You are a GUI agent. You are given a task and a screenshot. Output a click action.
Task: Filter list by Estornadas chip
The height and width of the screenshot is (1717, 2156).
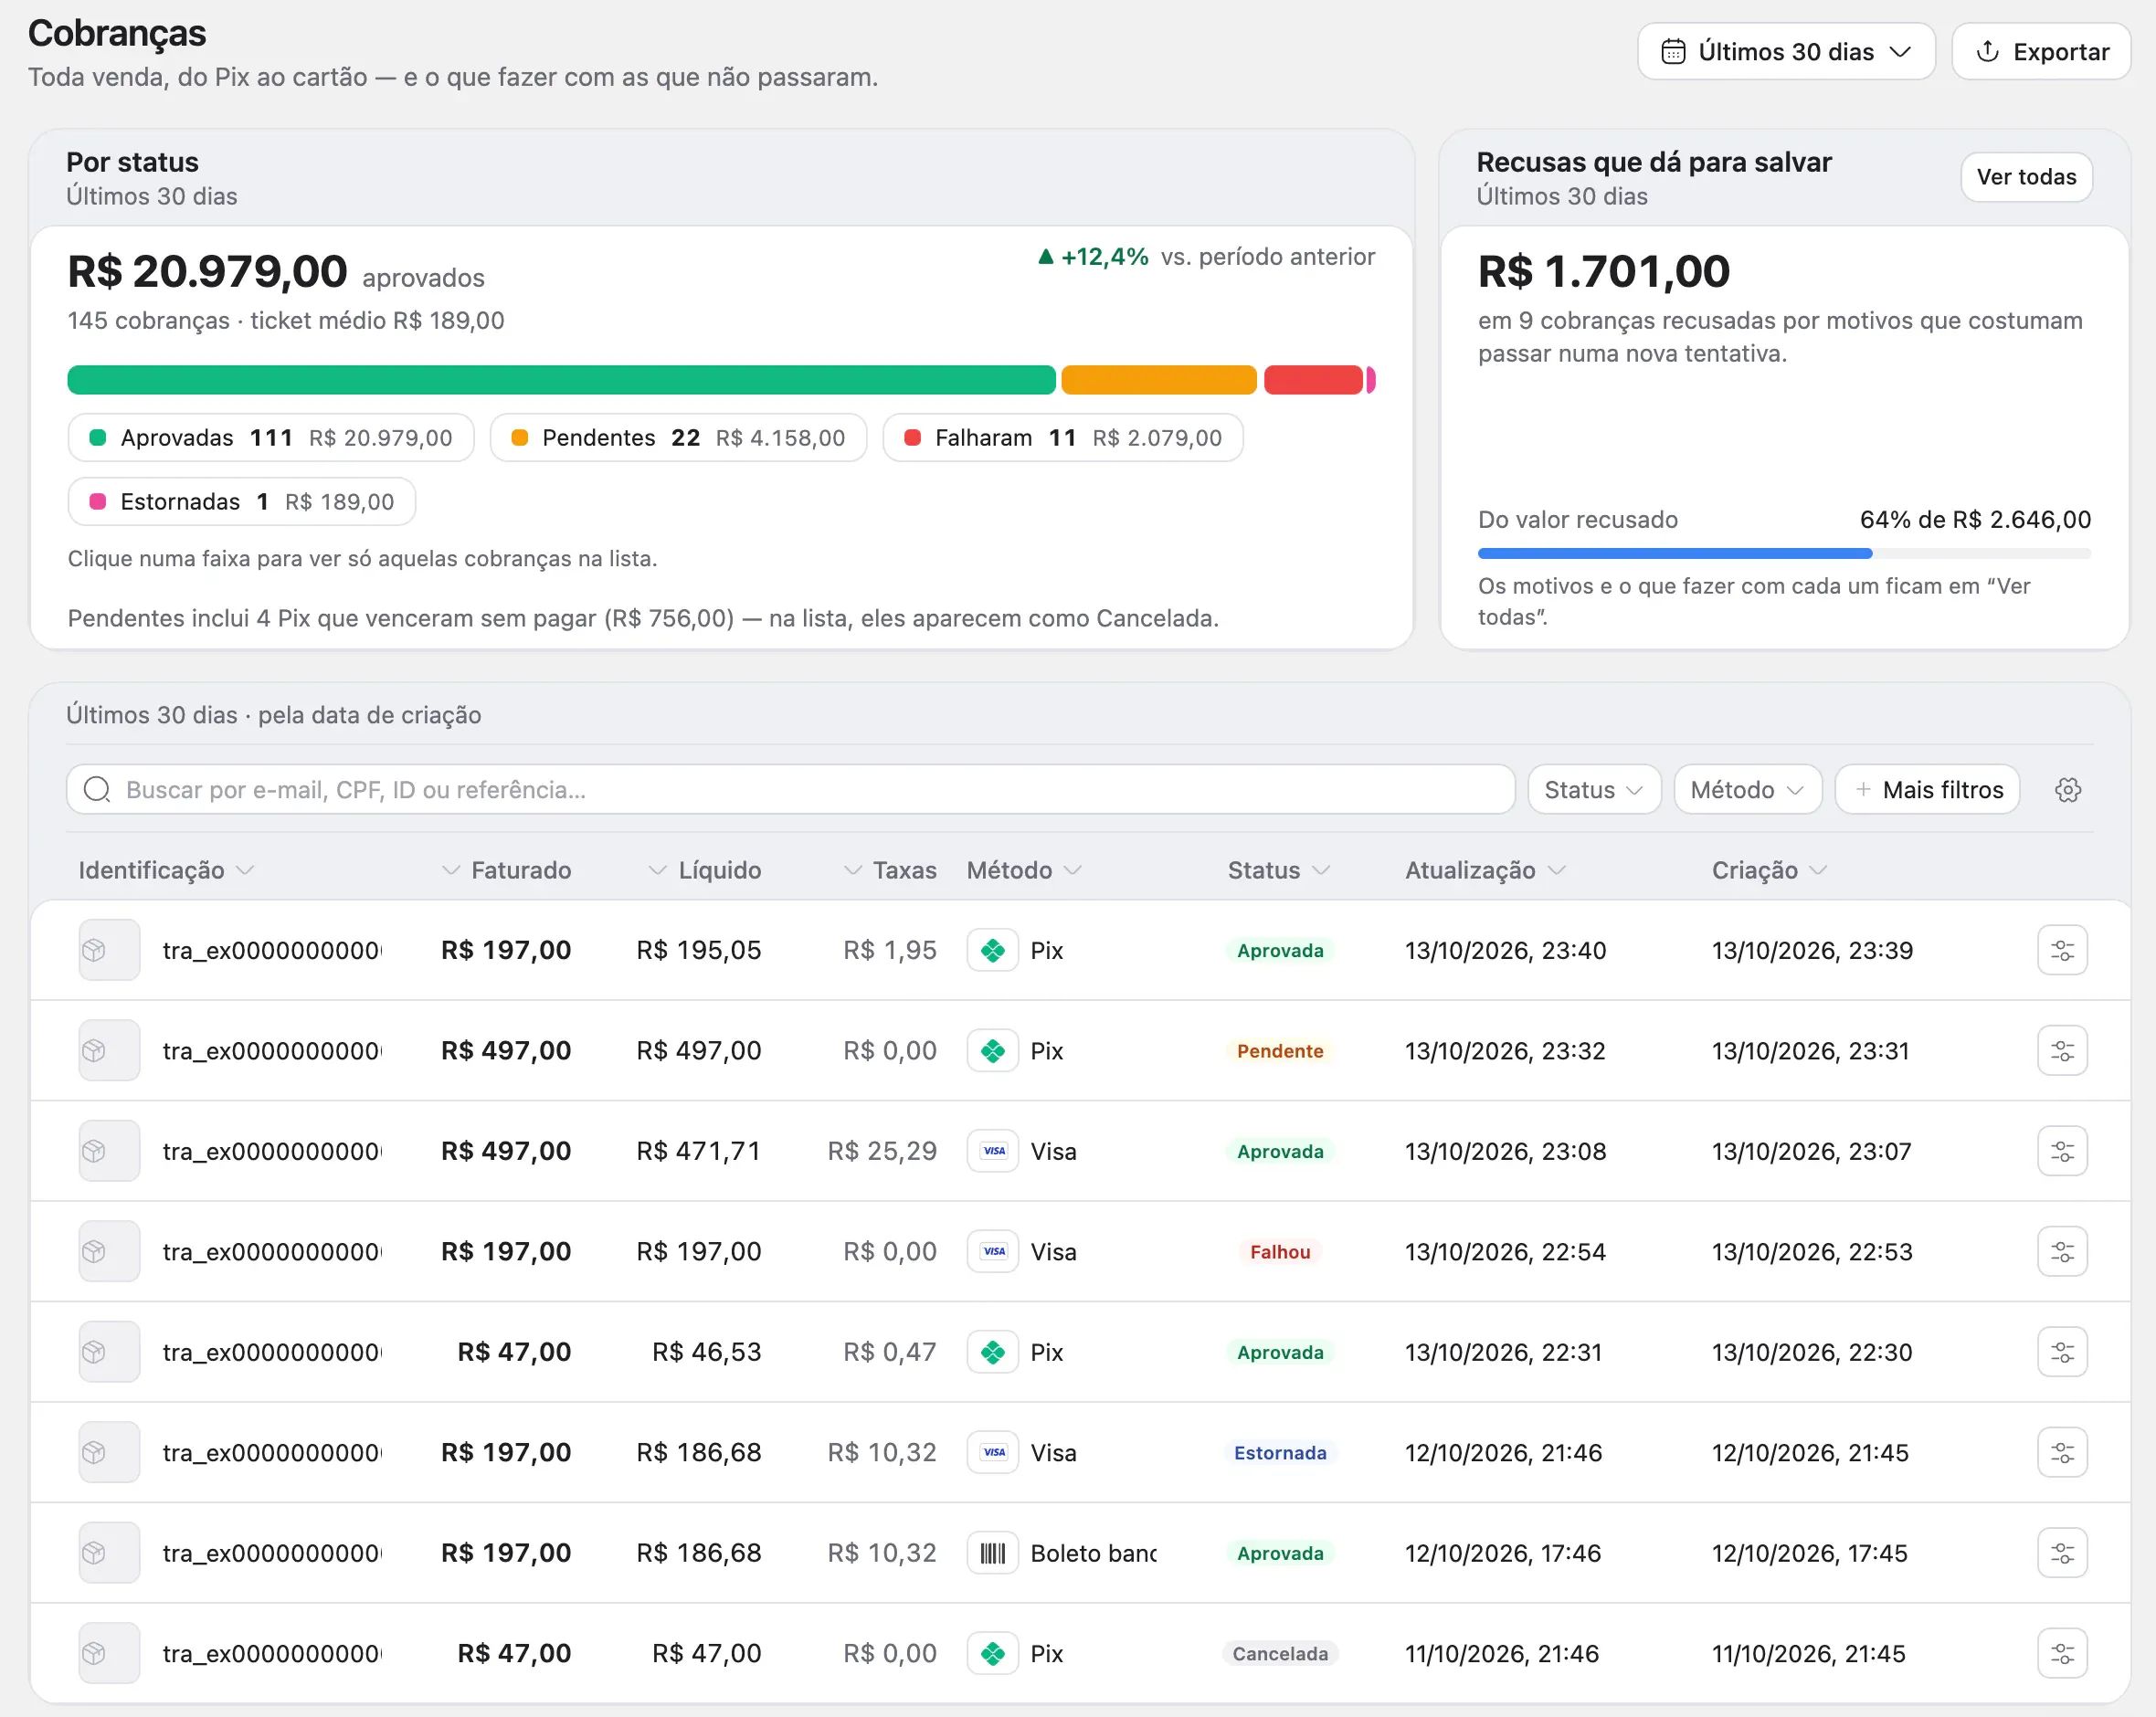pos(242,502)
